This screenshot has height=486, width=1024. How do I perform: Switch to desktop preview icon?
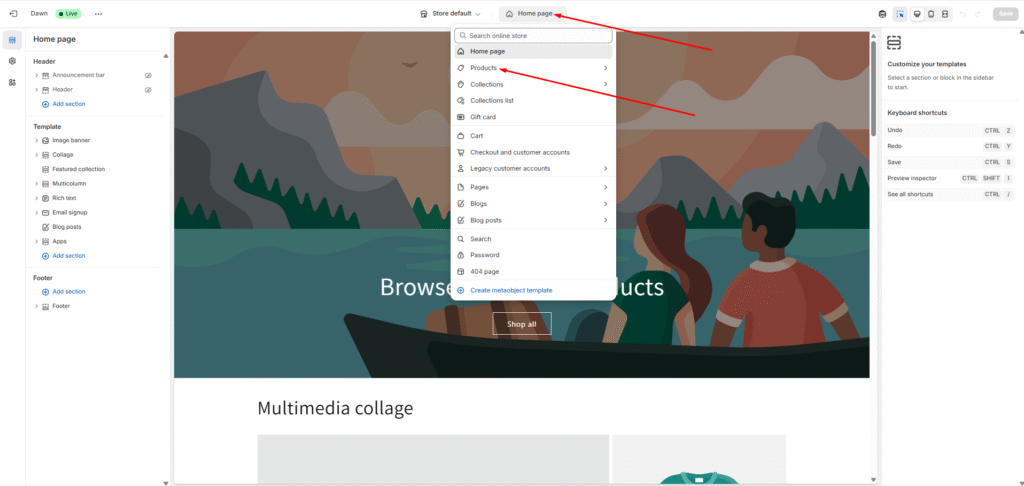pos(916,14)
